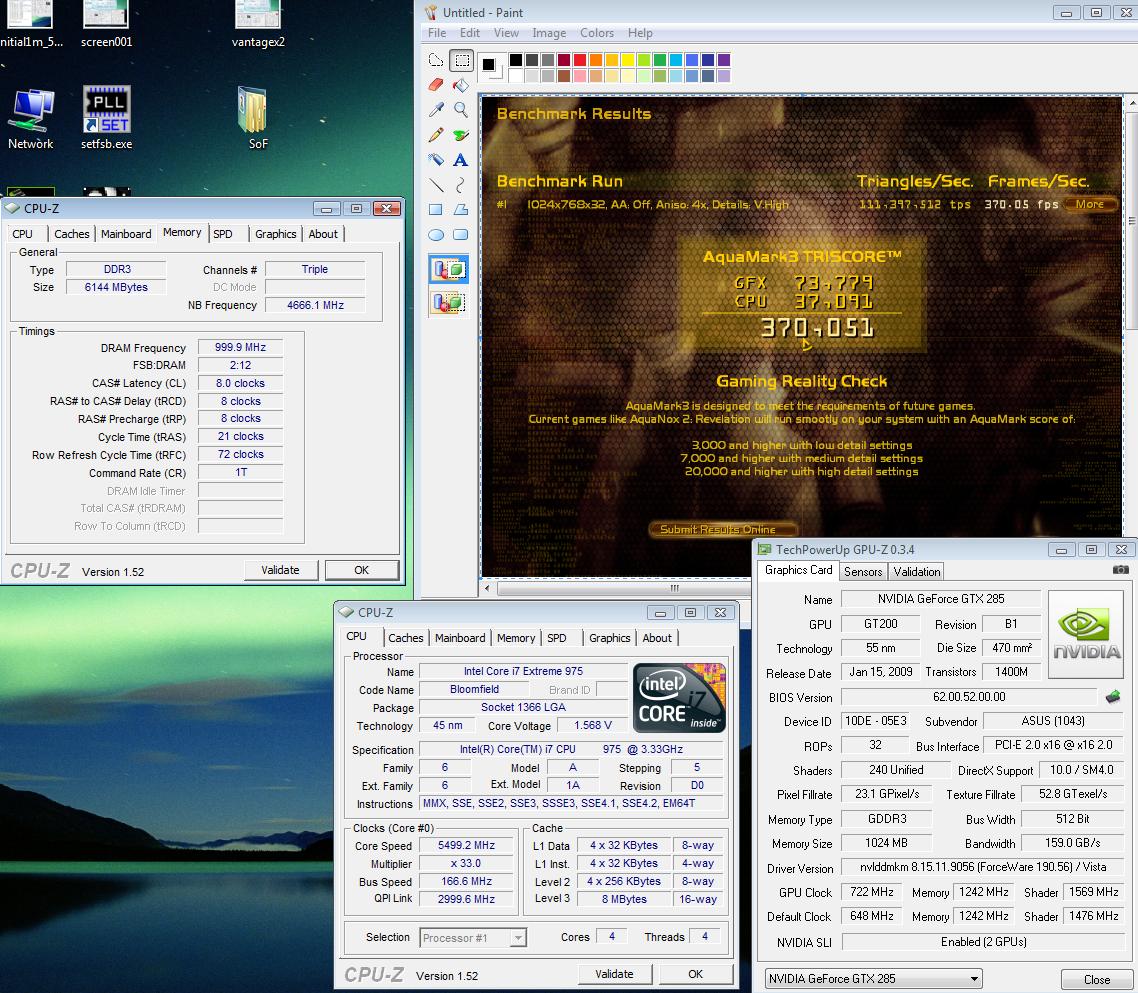The image size is (1138, 993).
Task: Select the rectangular Select tool in Paint
Action: (462, 60)
